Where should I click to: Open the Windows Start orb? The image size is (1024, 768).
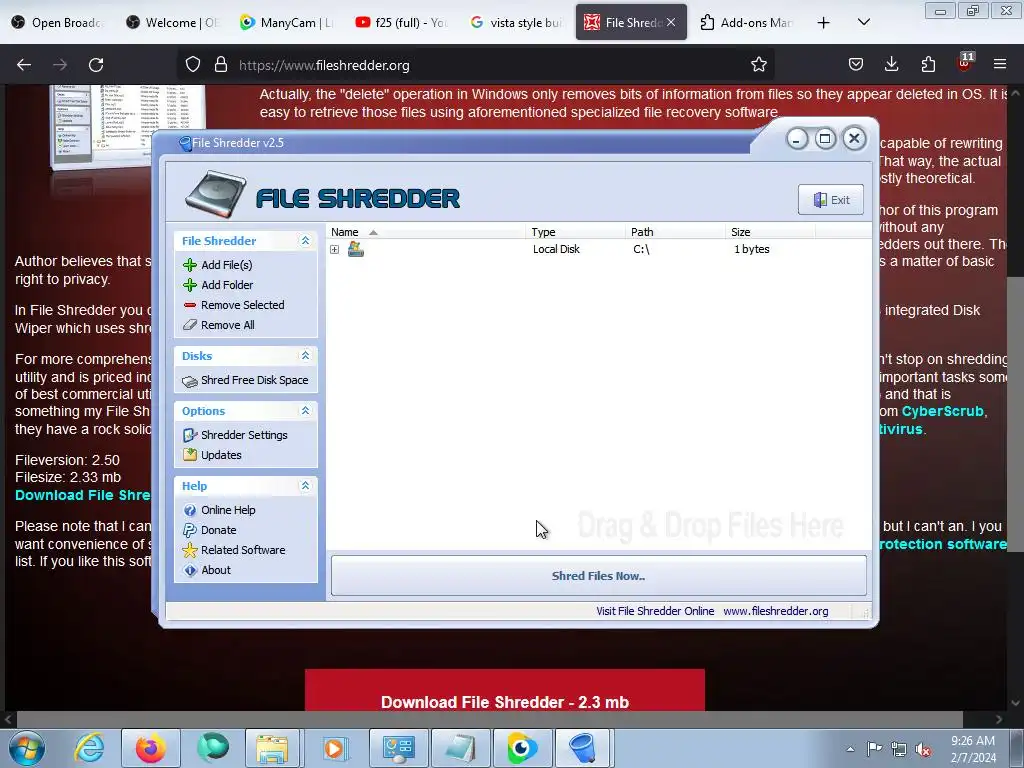pos(26,748)
